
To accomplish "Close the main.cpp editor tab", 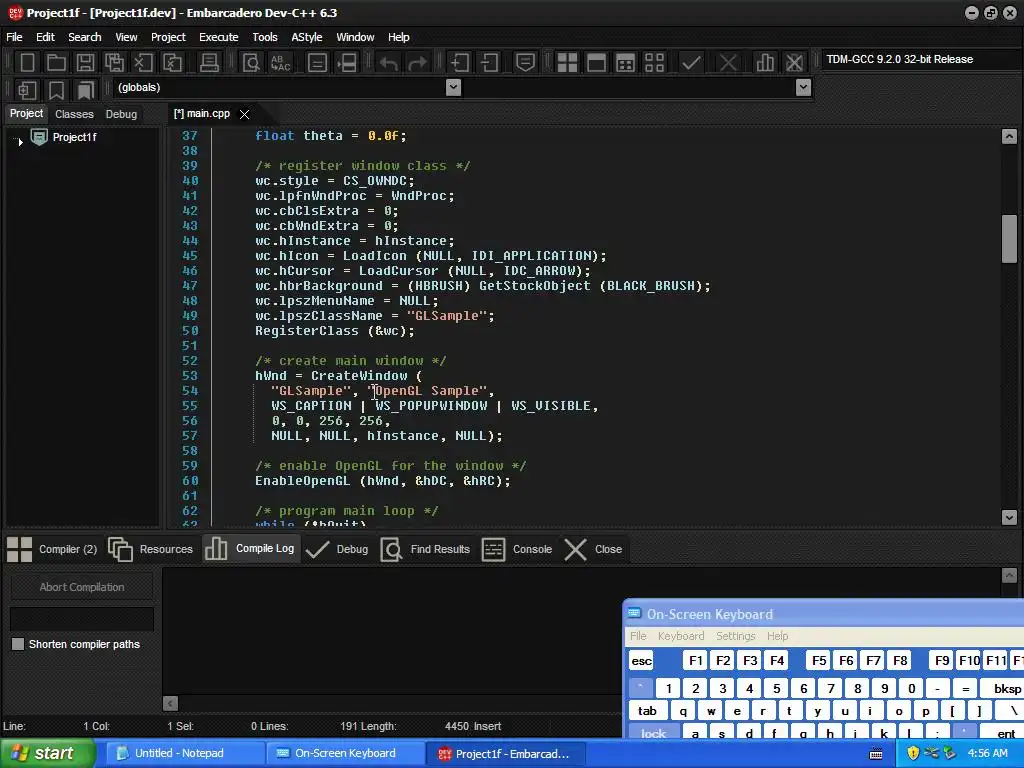I will point(244,114).
